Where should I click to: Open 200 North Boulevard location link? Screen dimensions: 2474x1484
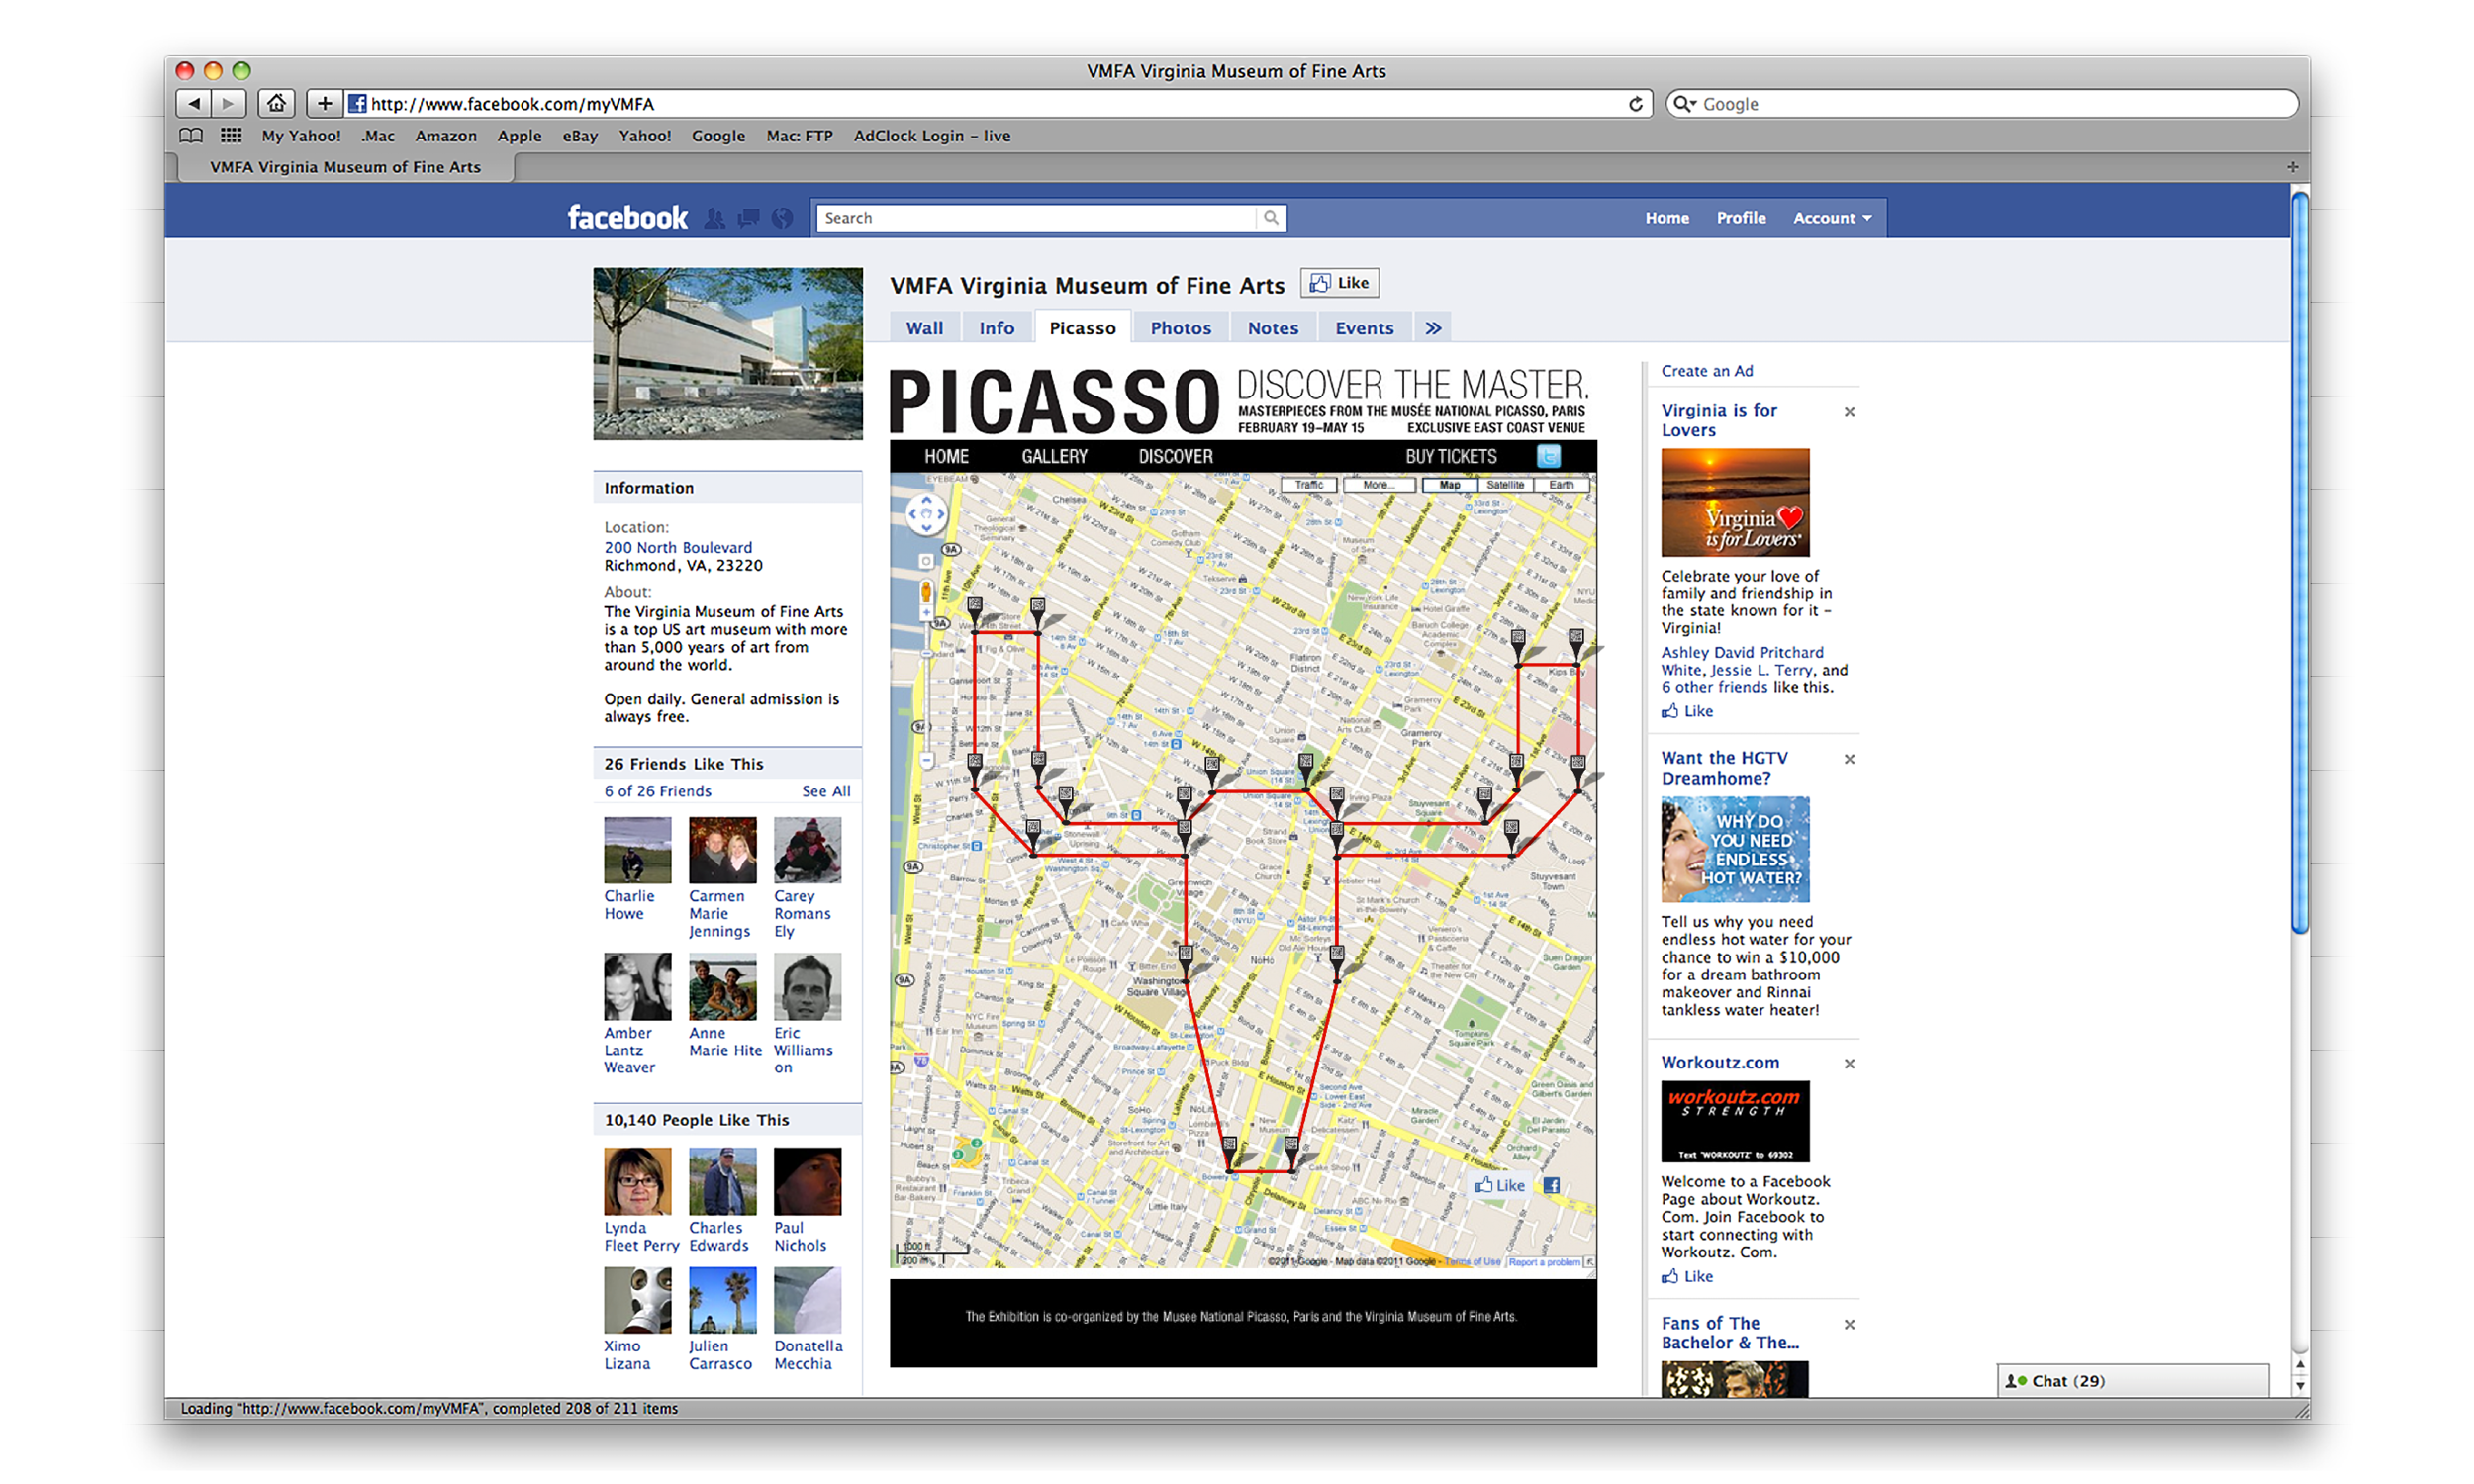click(678, 548)
